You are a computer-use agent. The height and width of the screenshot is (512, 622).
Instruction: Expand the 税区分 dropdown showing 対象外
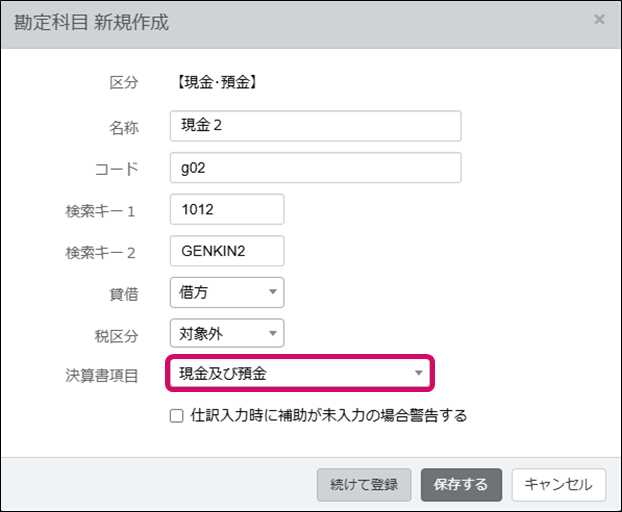pyautogui.click(x=227, y=334)
